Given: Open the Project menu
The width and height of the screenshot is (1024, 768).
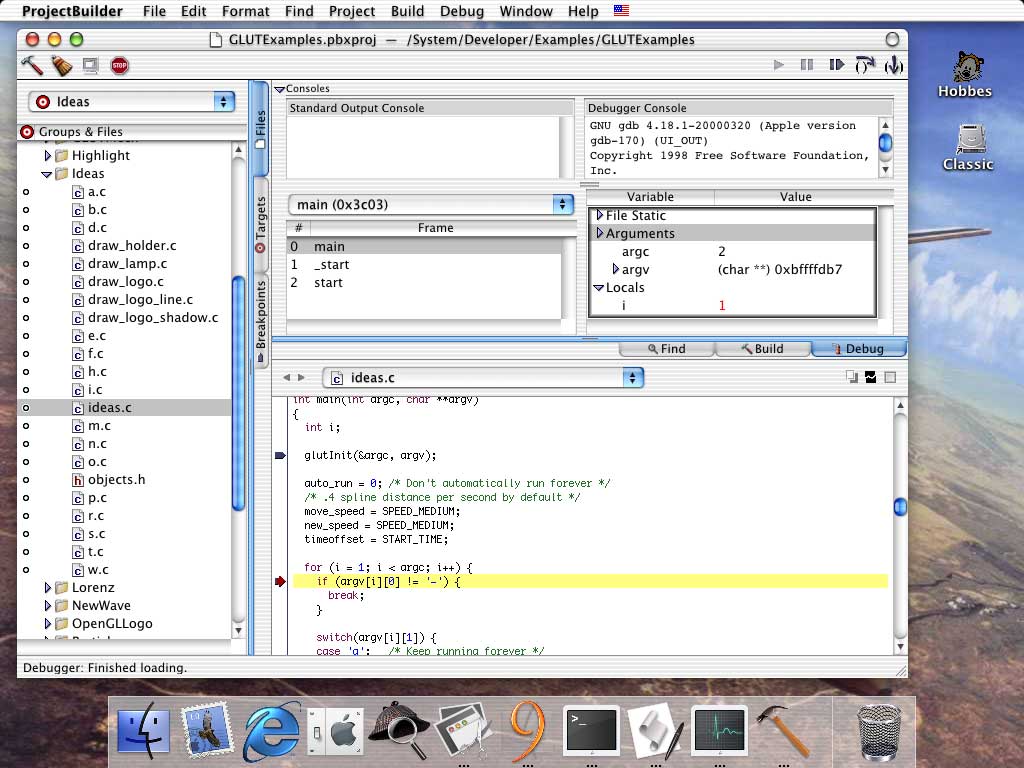Looking at the screenshot, I should (352, 11).
